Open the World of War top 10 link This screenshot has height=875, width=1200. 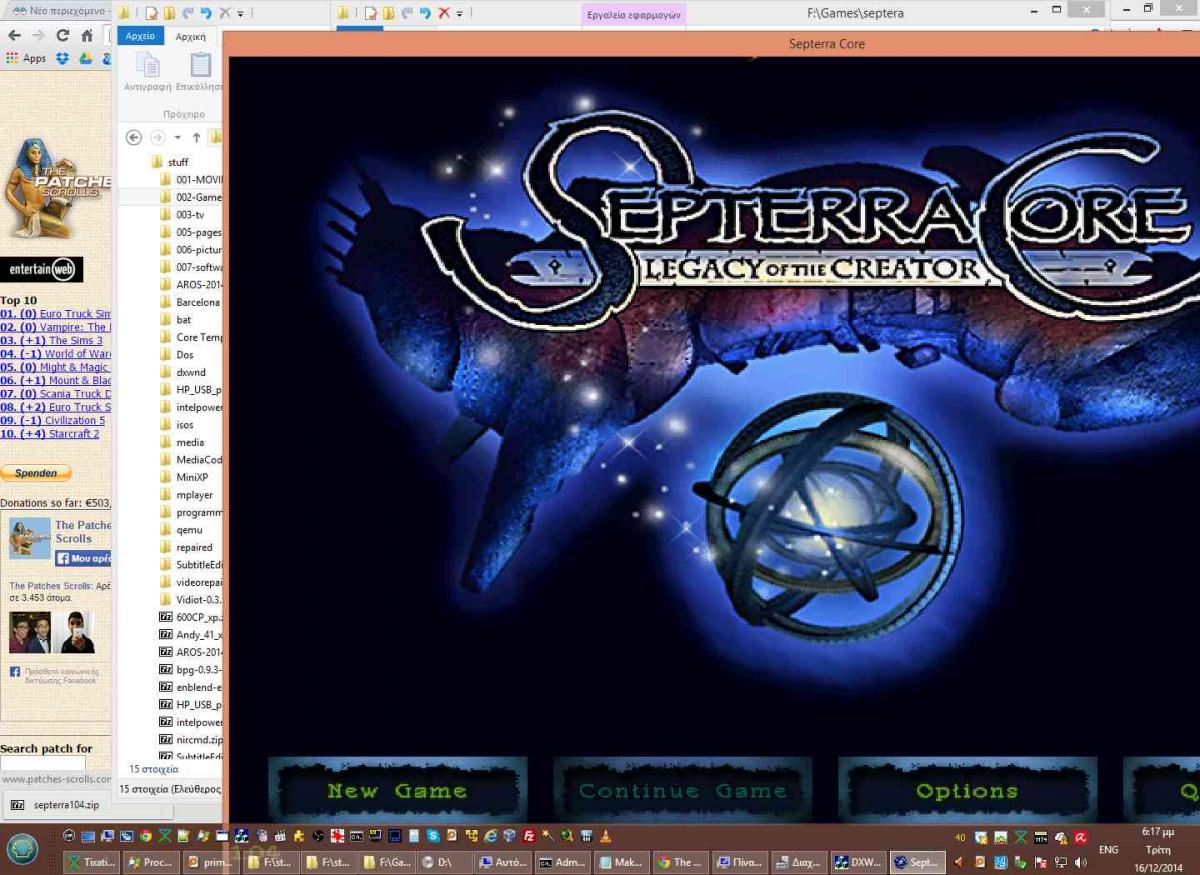(x=78, y=354)
